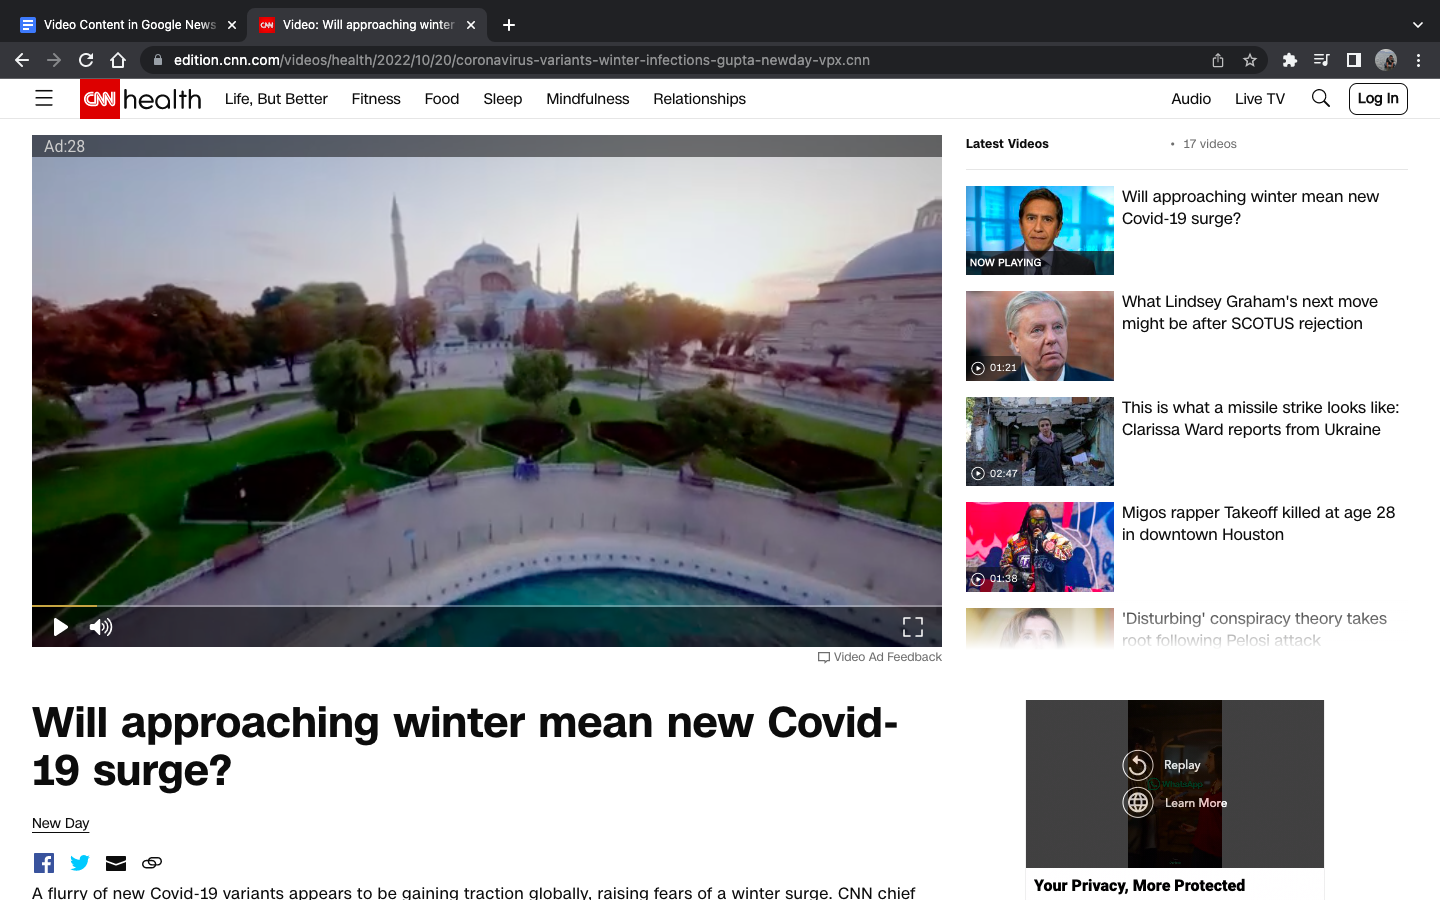
Task: Click the video progress bar
Action: coord(487,606)
